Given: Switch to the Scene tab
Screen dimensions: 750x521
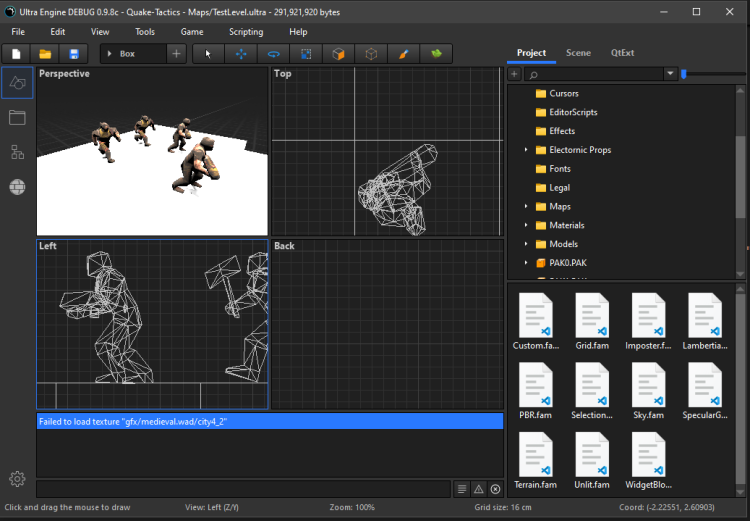Looking at the screenshot, I should tap(578, 53).
